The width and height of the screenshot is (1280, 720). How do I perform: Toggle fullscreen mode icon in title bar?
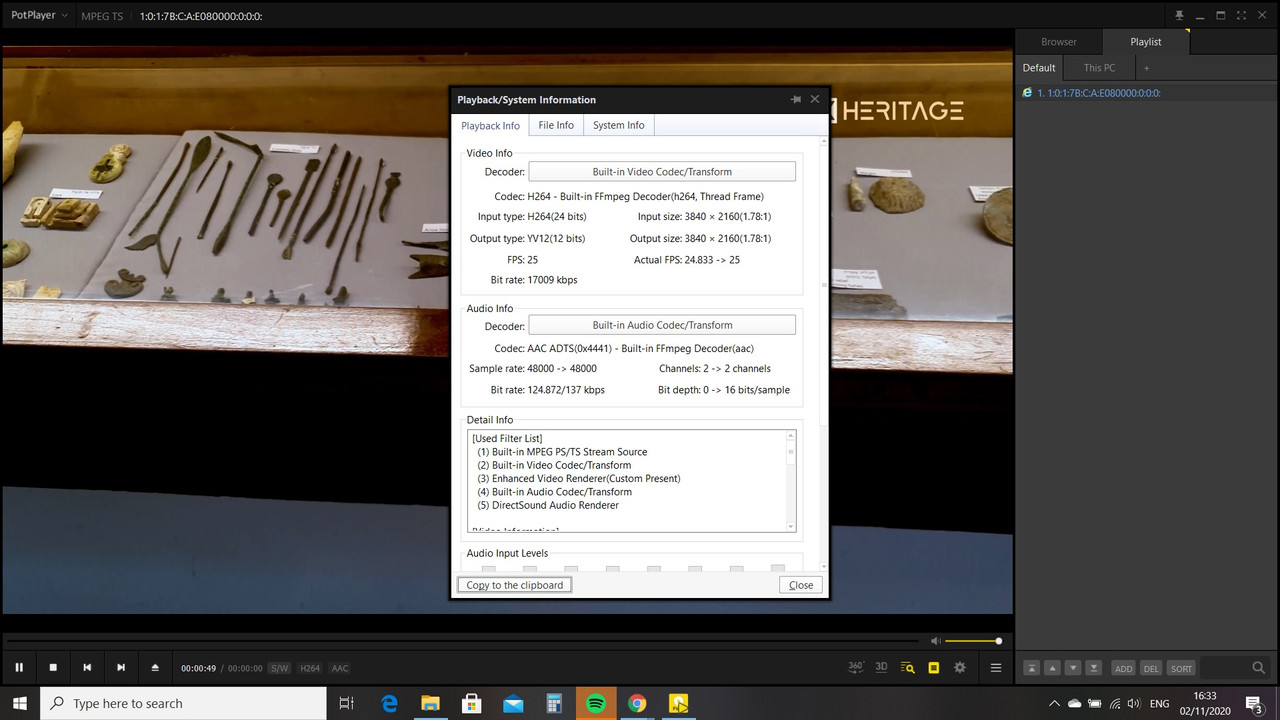1242,15
